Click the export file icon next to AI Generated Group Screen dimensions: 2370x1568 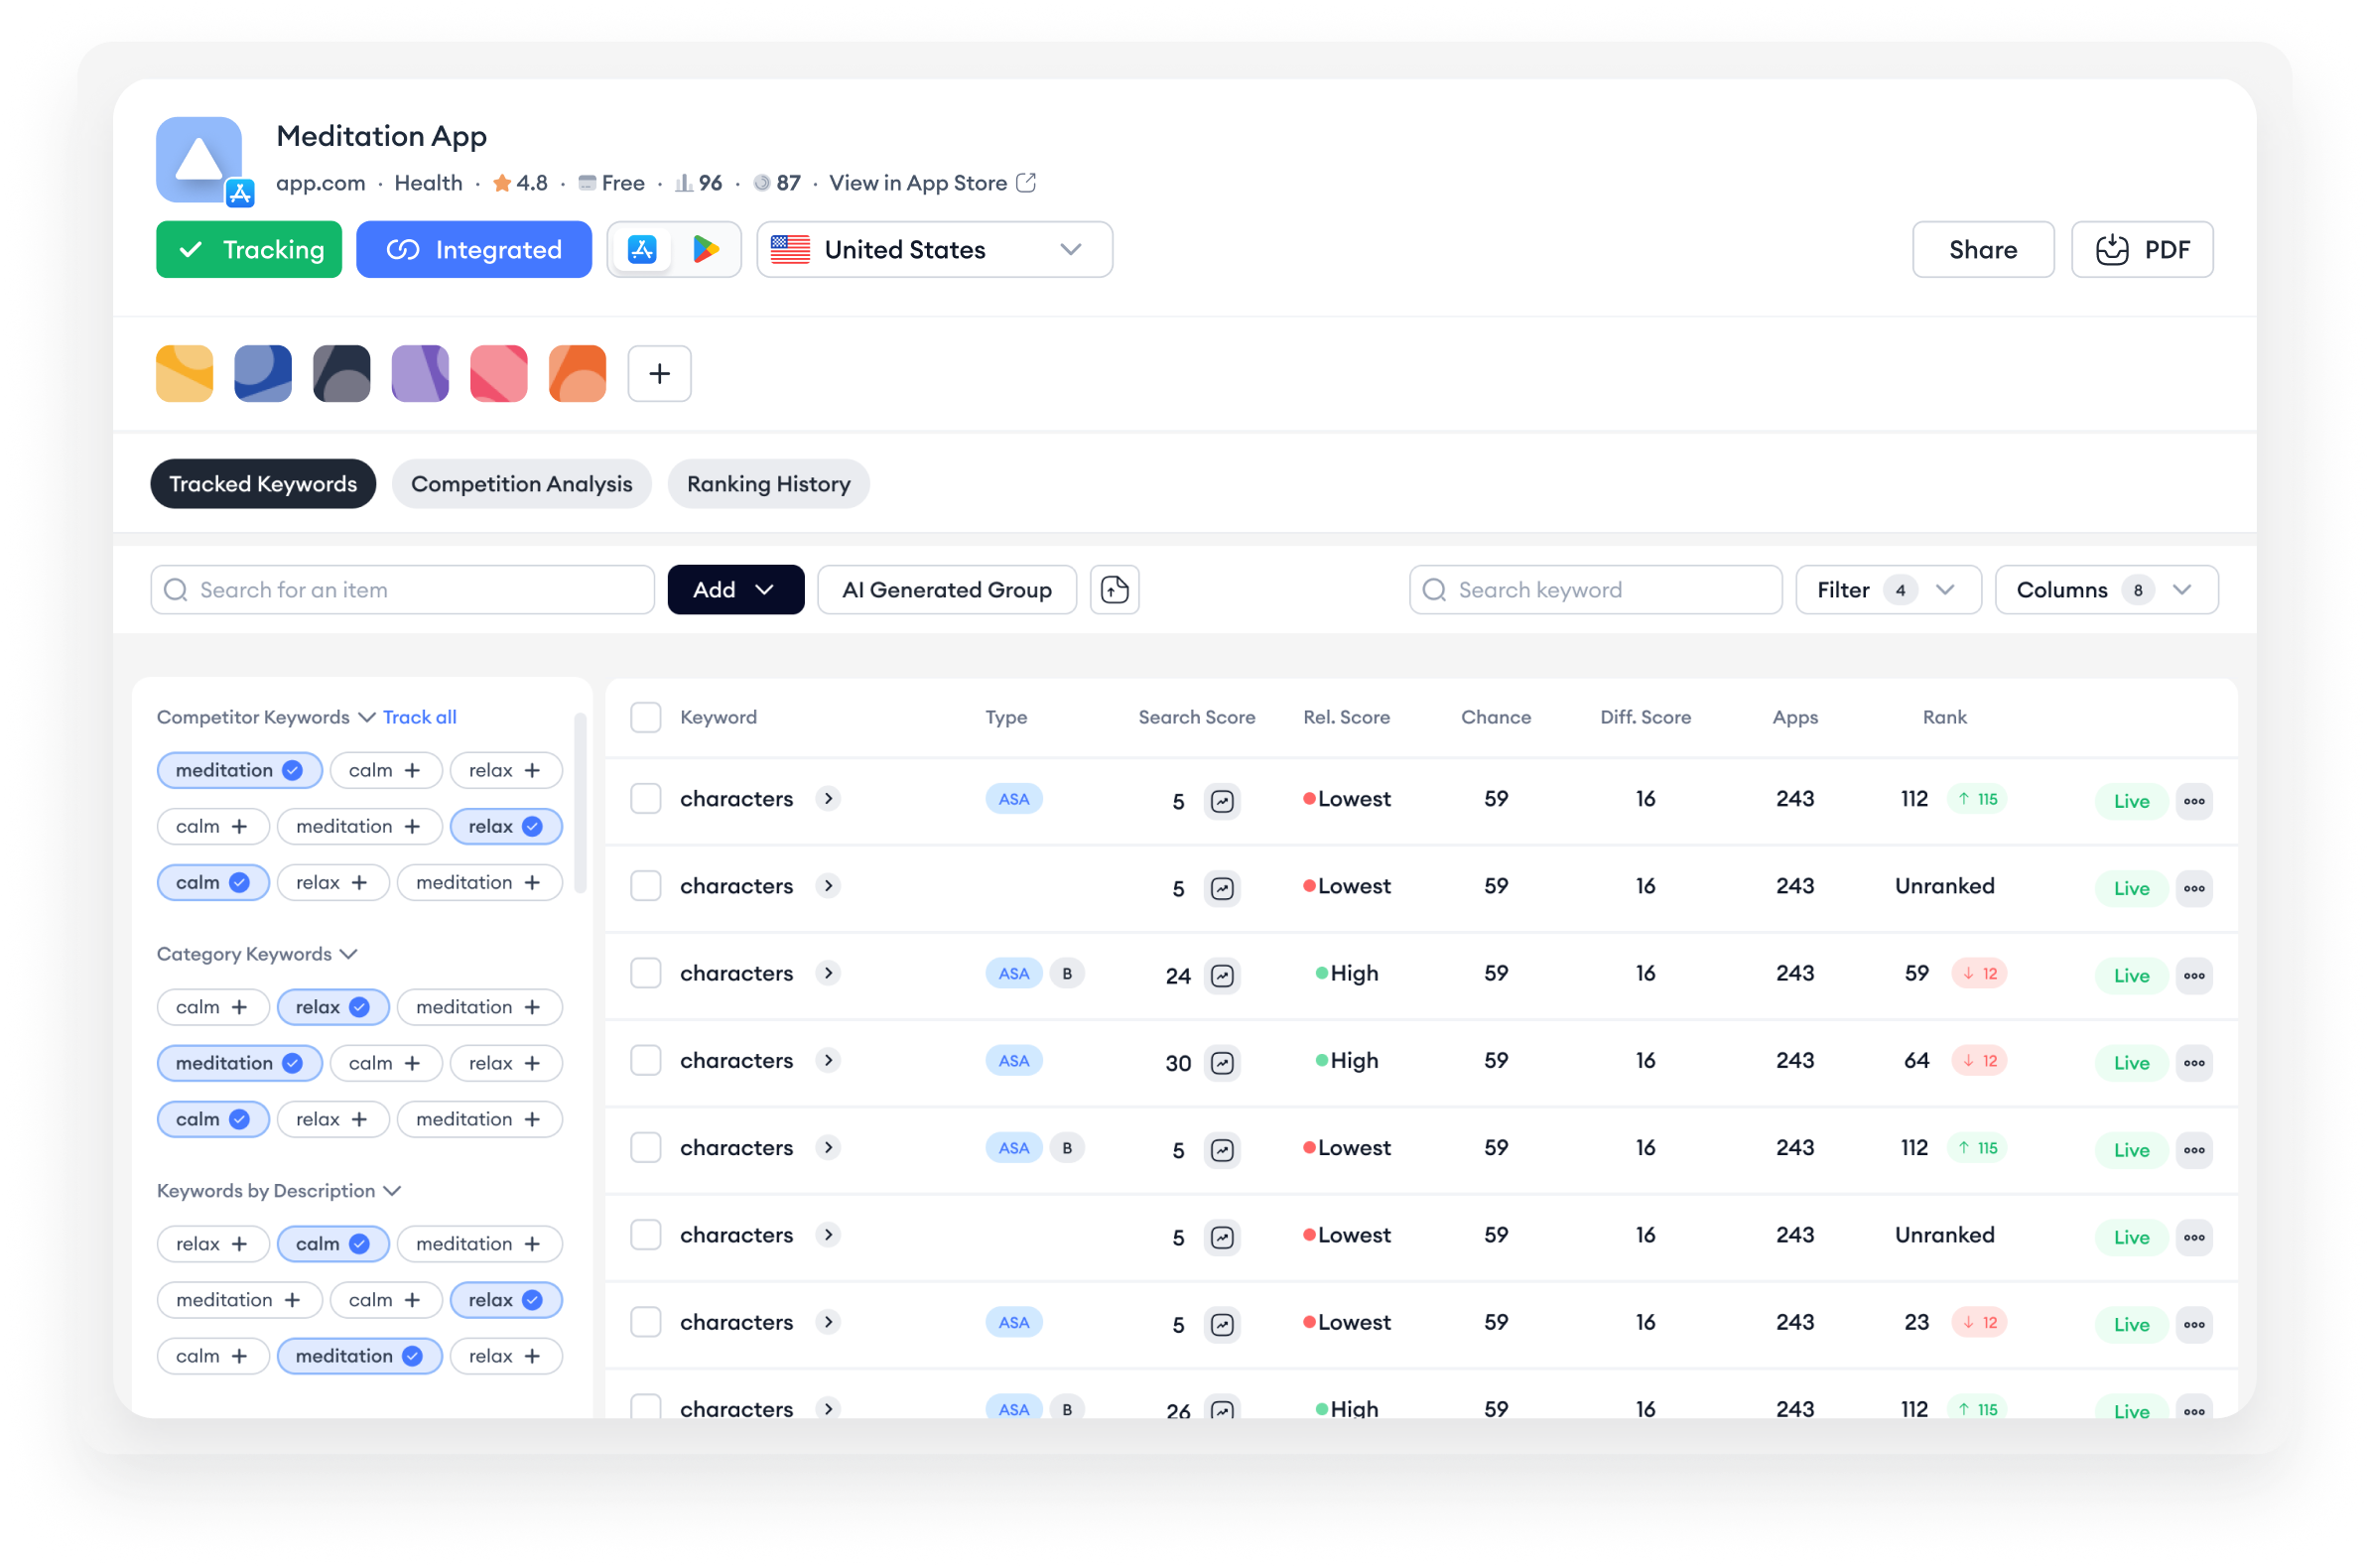tap(1115, 590)
